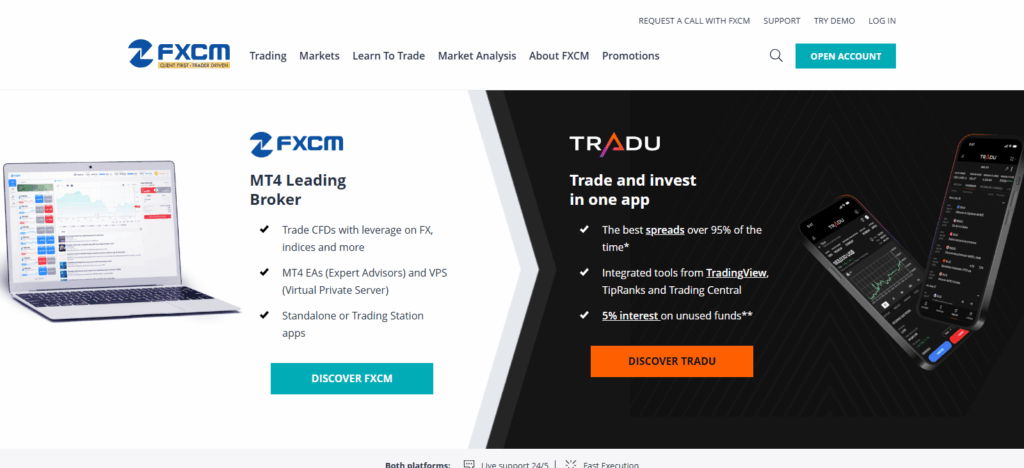The width and height of the screenshot is (1024, 468).
Task: Click text Standalone or Trading Station apps
Action: [353, 324]
